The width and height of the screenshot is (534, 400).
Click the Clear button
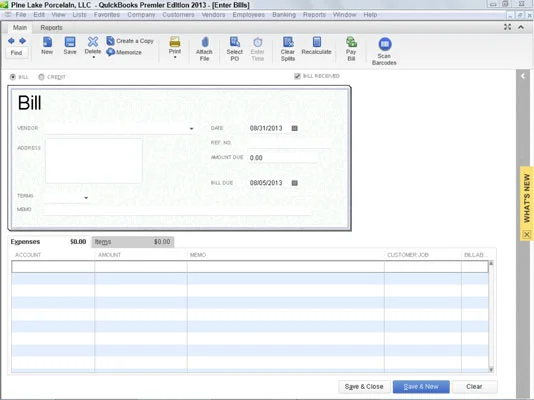(474, 387)
